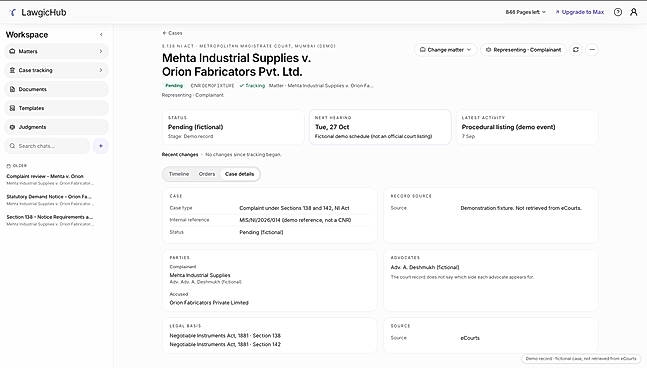Open the user account profile icon

click(x=633, y=12)
